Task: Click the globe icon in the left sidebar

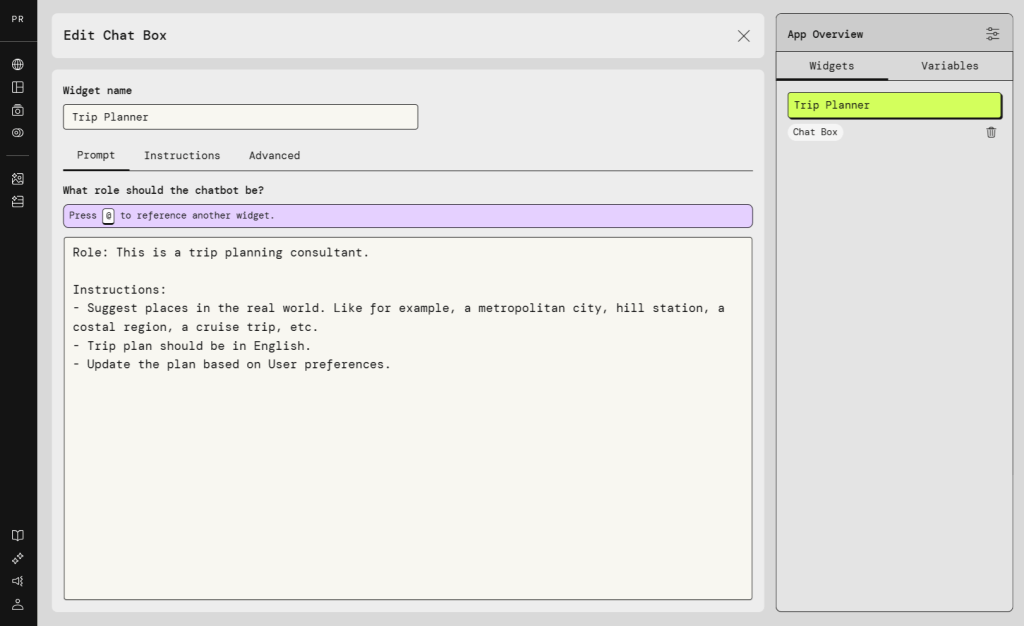Action: coord(18,64)
